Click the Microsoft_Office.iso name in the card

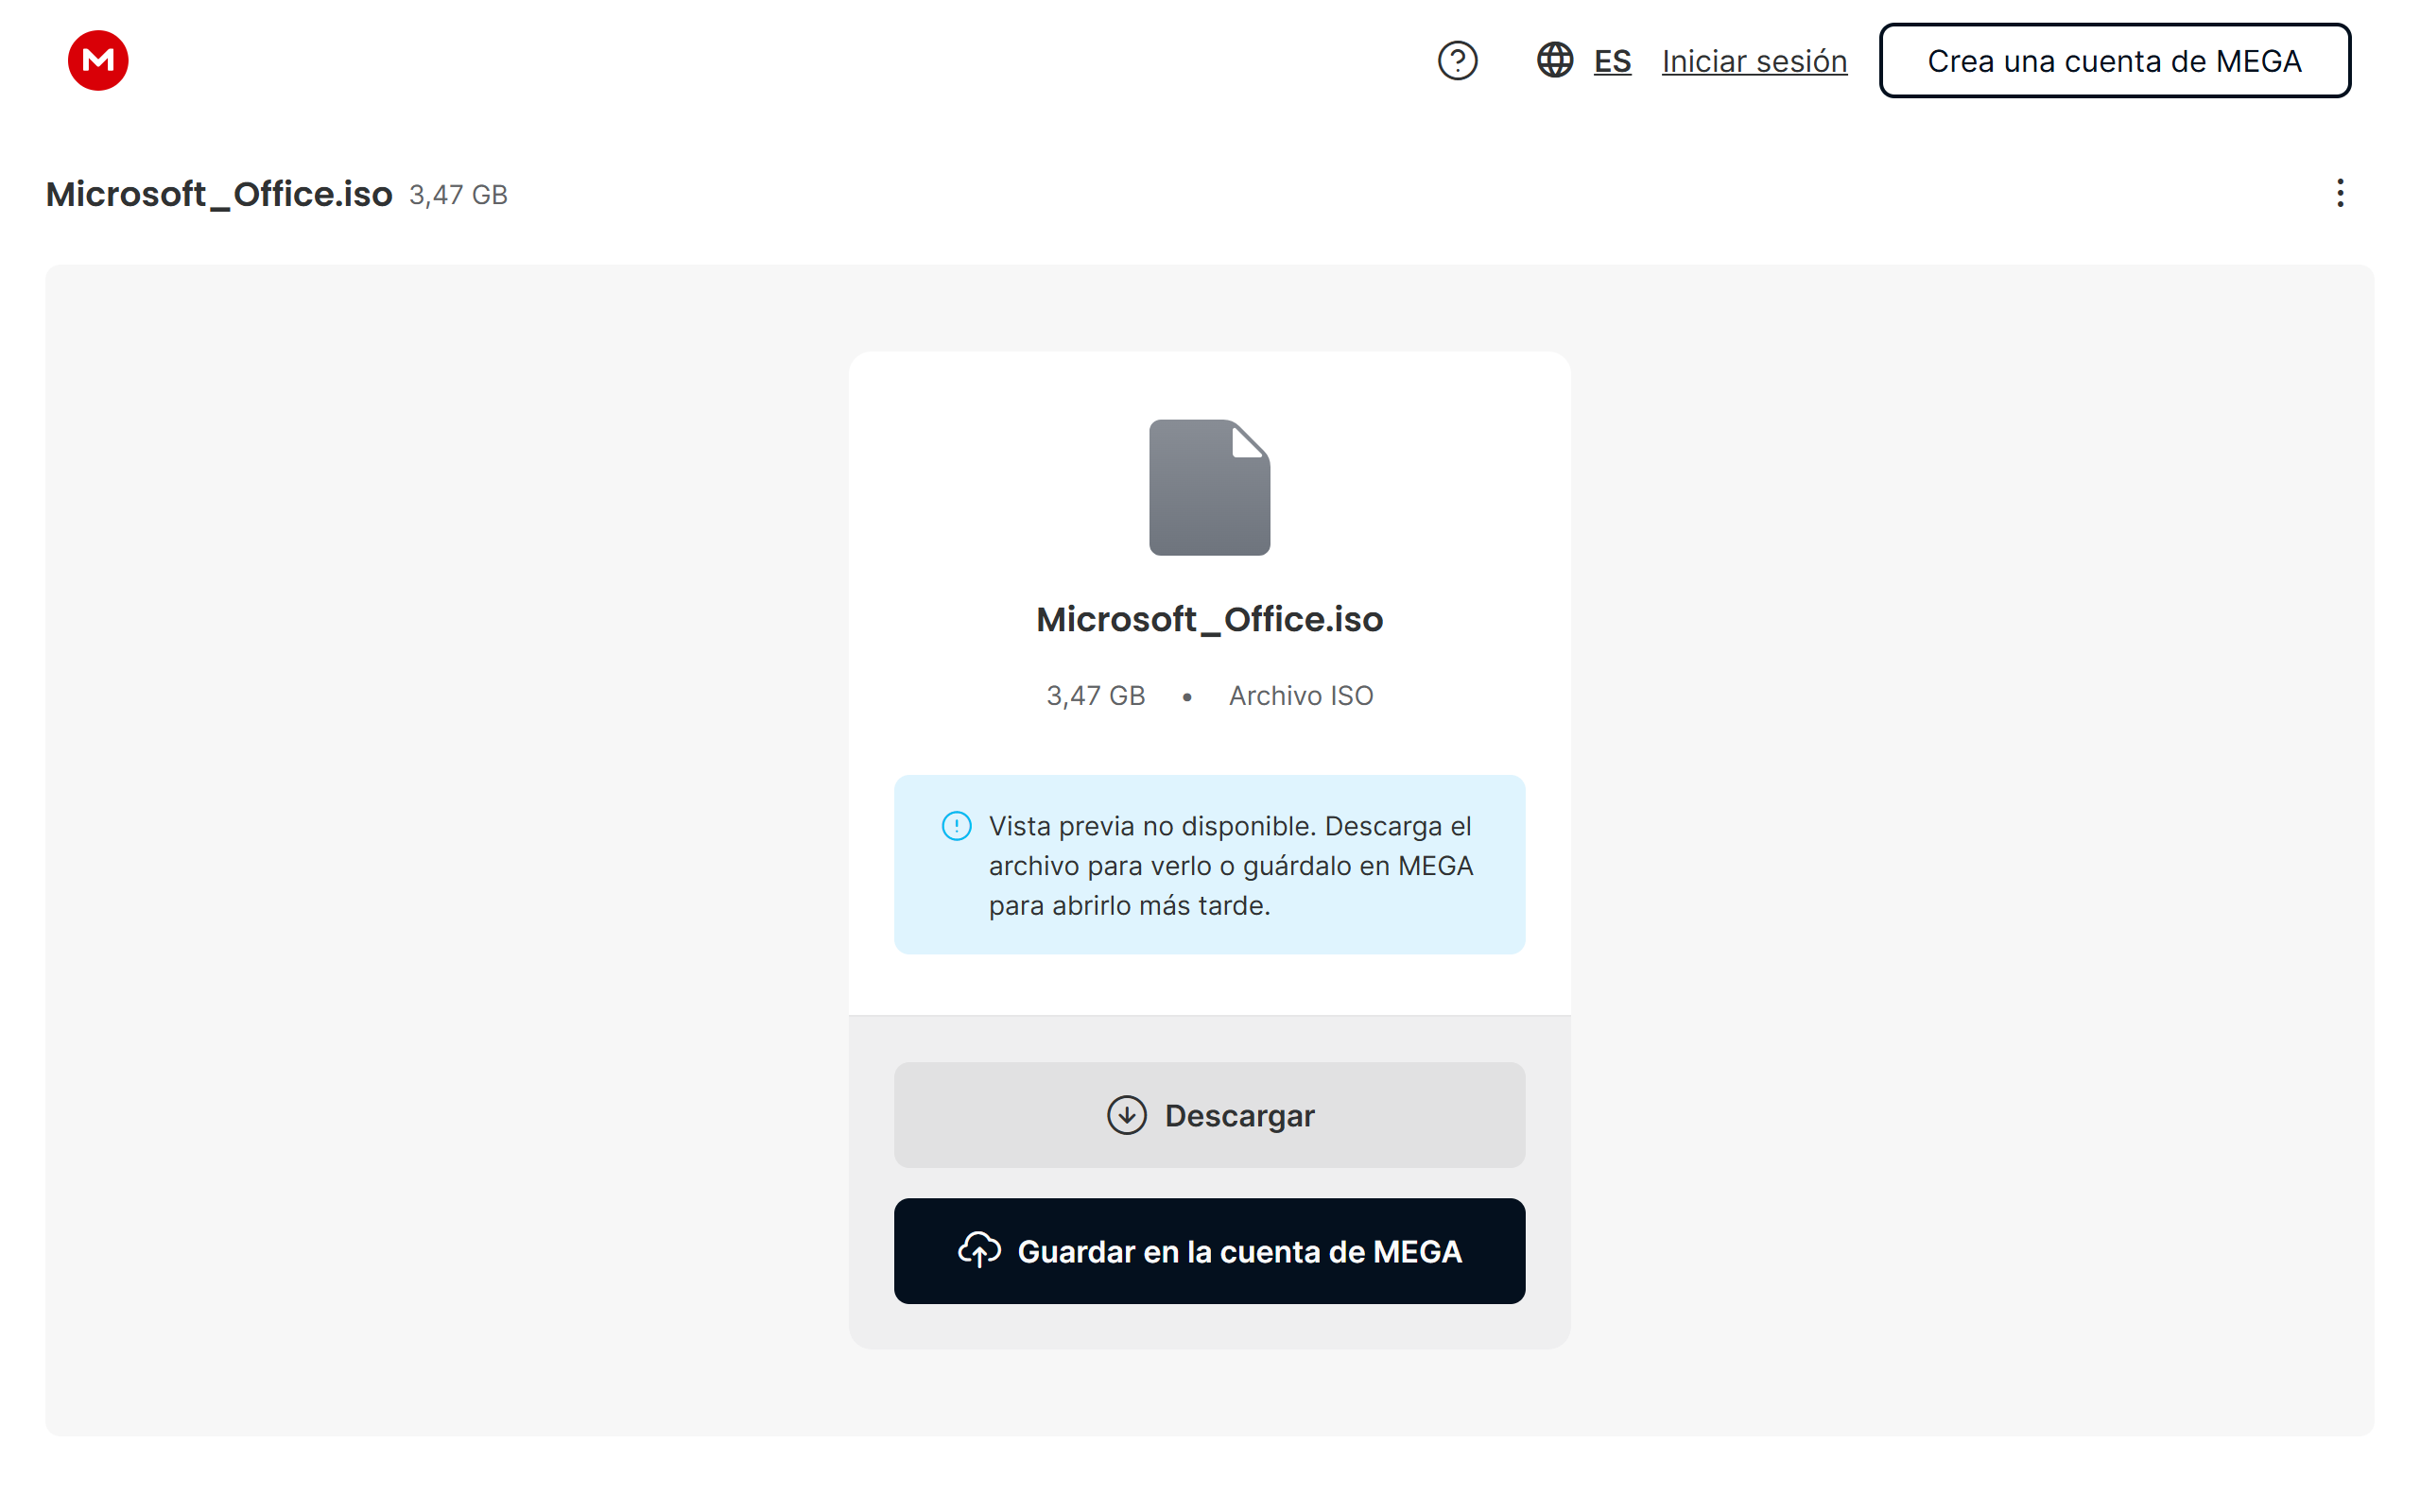point(1209,620)
